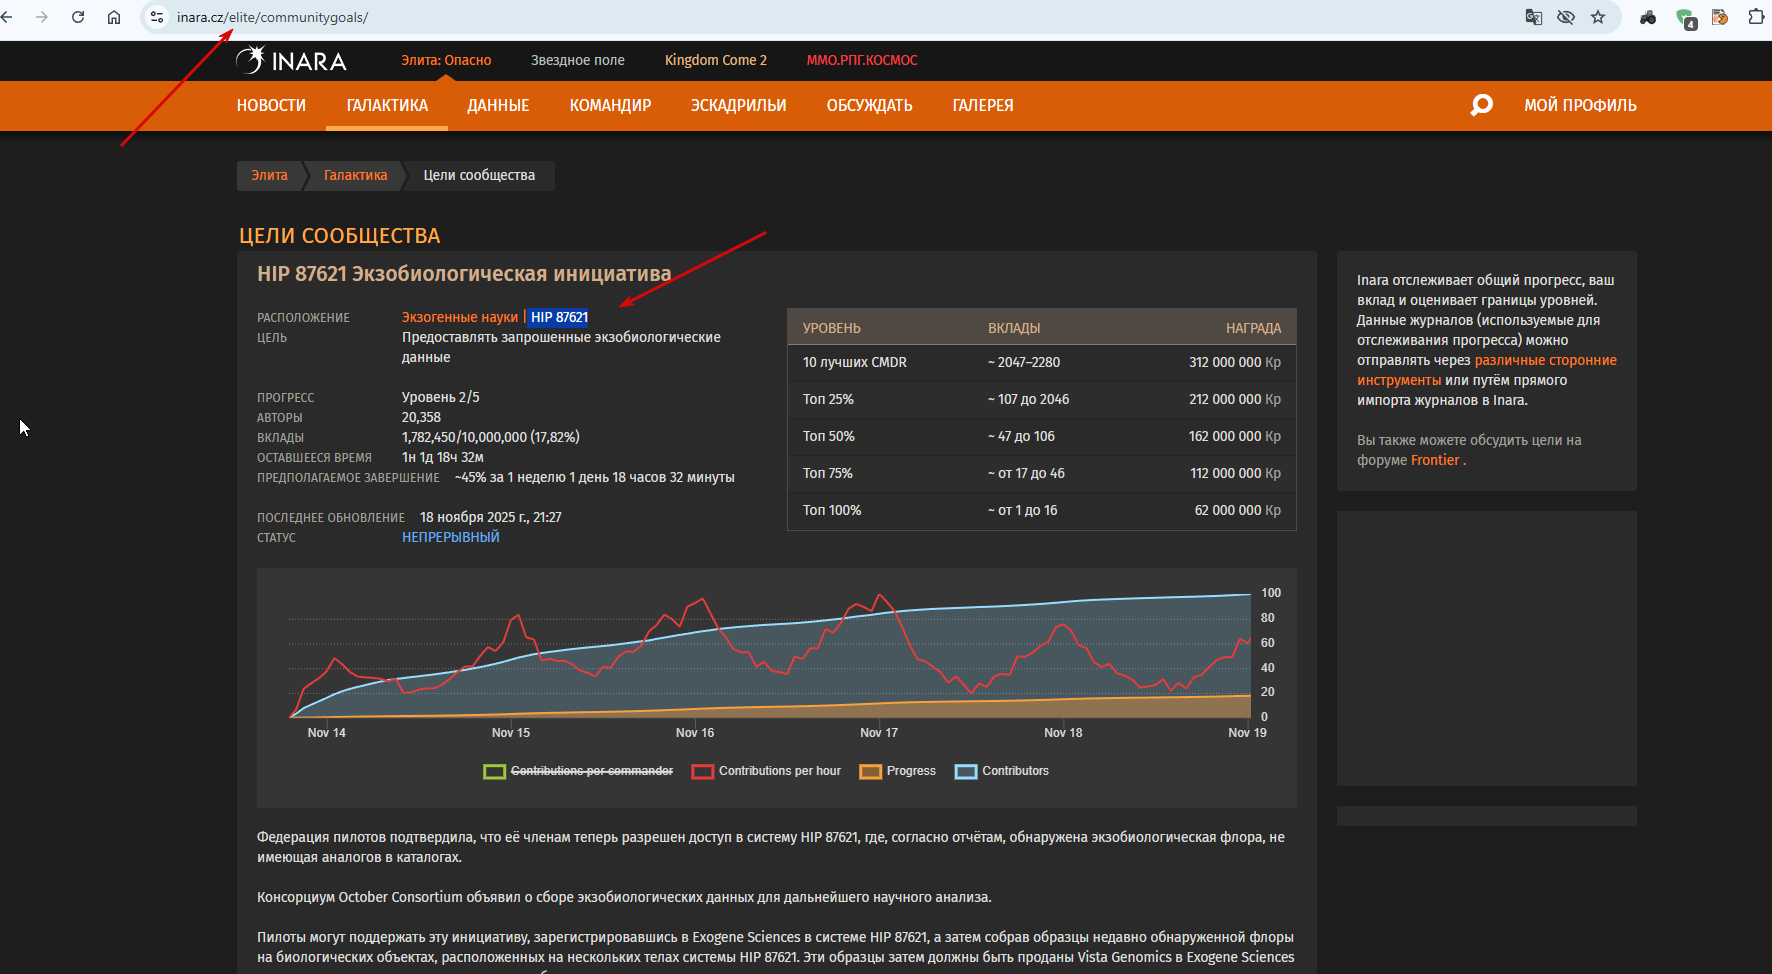The image size is (1772, 974).
Task: Click the browser address bar URL
Action: (x=272, y=17)
